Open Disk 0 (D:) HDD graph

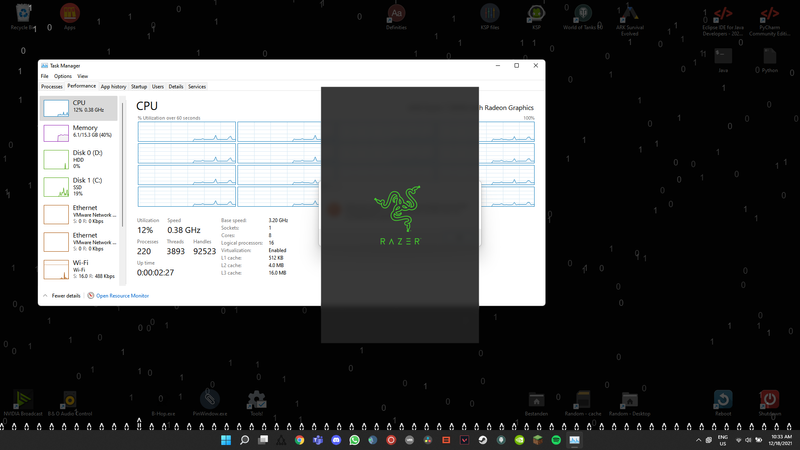coord(79,159)
